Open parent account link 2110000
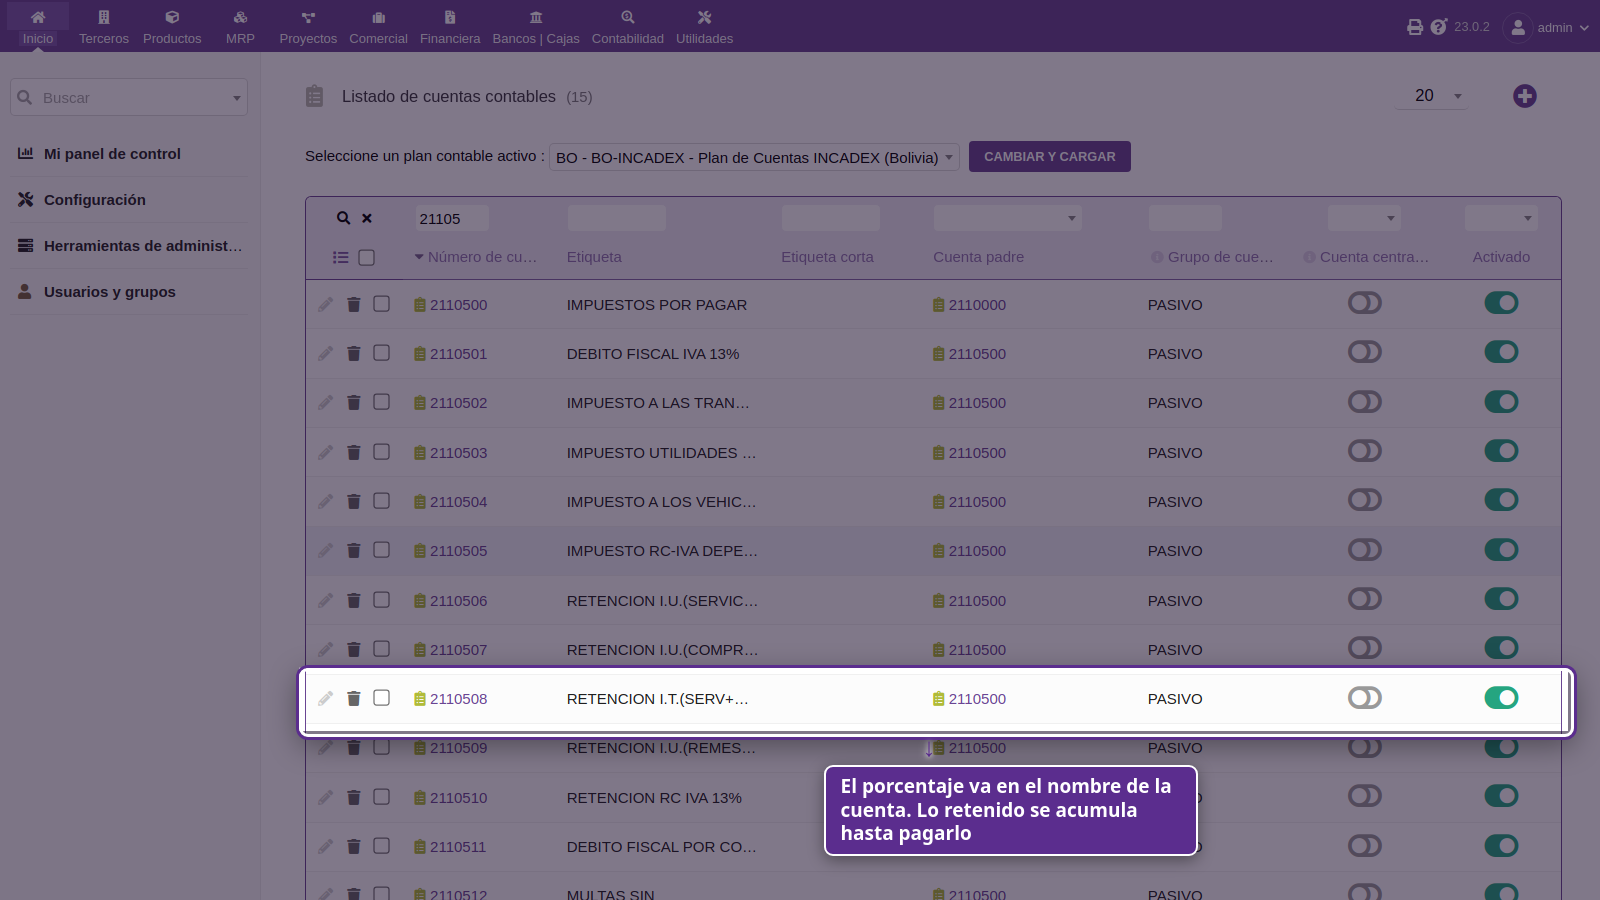 pyautogui.click(x=977, y=304)
